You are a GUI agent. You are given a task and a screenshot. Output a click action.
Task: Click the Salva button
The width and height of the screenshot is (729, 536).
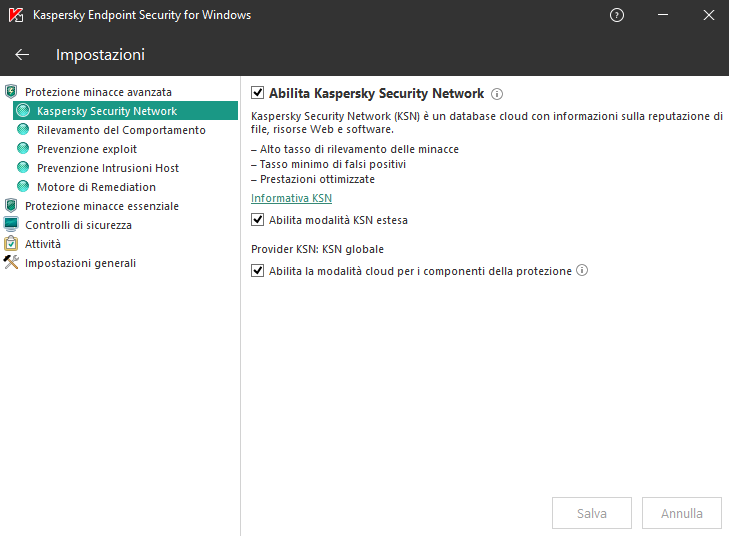coord(591,513)
